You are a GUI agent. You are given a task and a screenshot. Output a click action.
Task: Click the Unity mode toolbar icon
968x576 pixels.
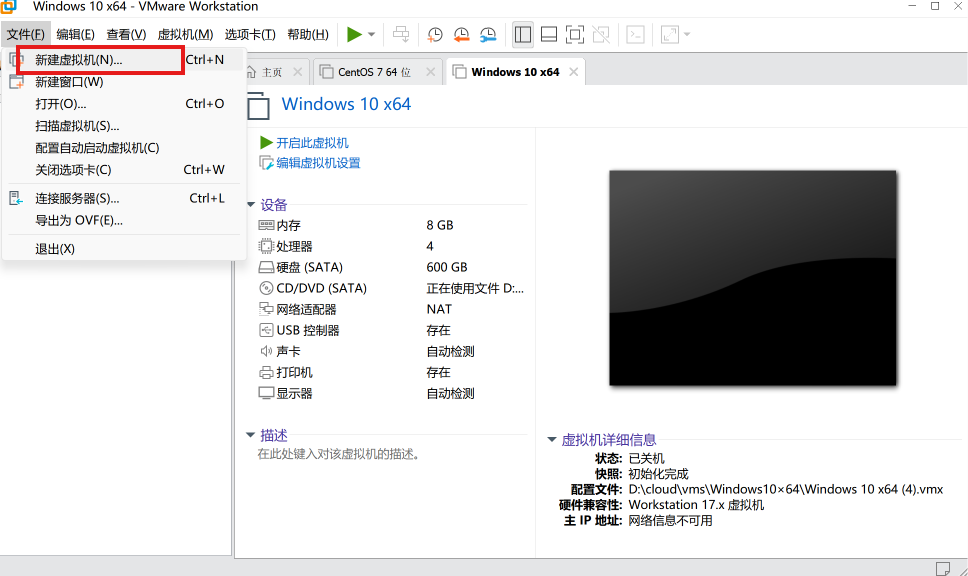click(x=601, y=35)
